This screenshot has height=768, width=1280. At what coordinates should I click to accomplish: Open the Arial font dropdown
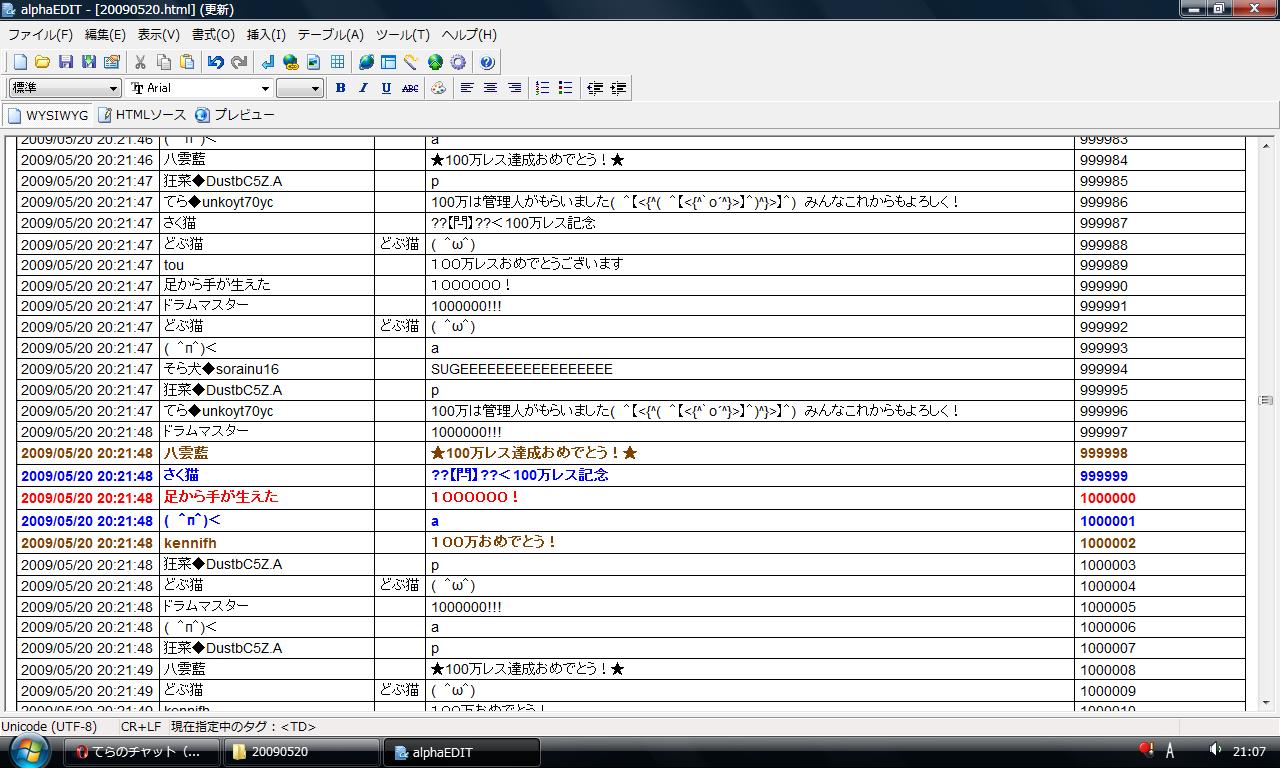[200, 88]
